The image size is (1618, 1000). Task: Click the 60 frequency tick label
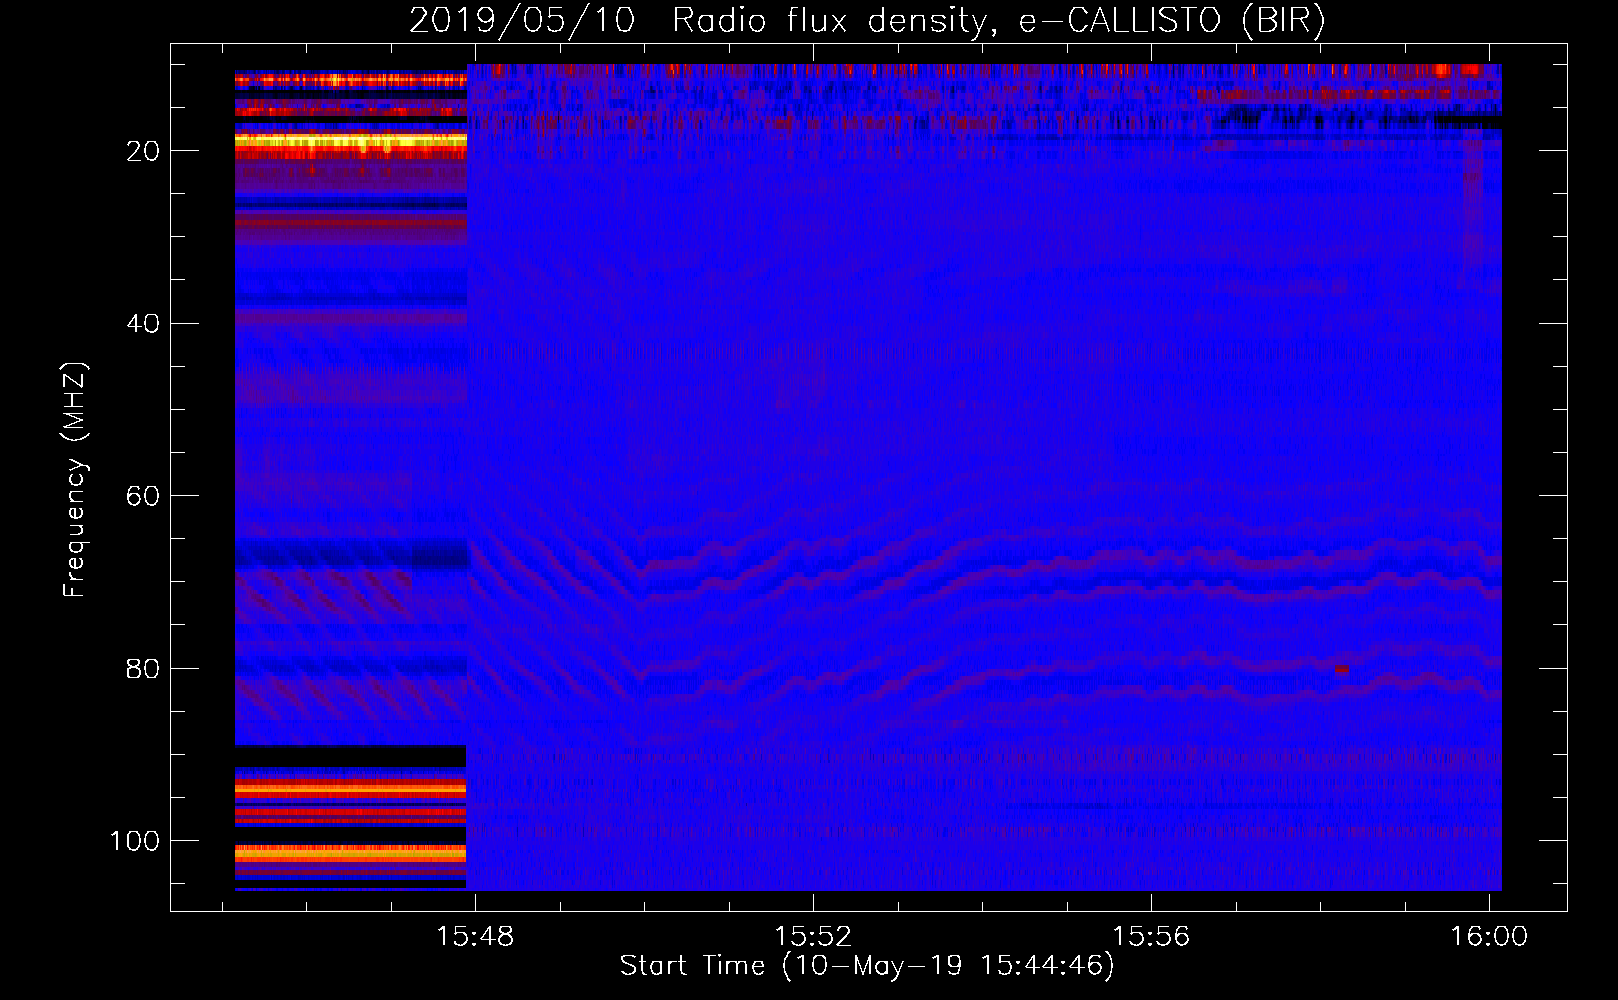tap(144, 497)
